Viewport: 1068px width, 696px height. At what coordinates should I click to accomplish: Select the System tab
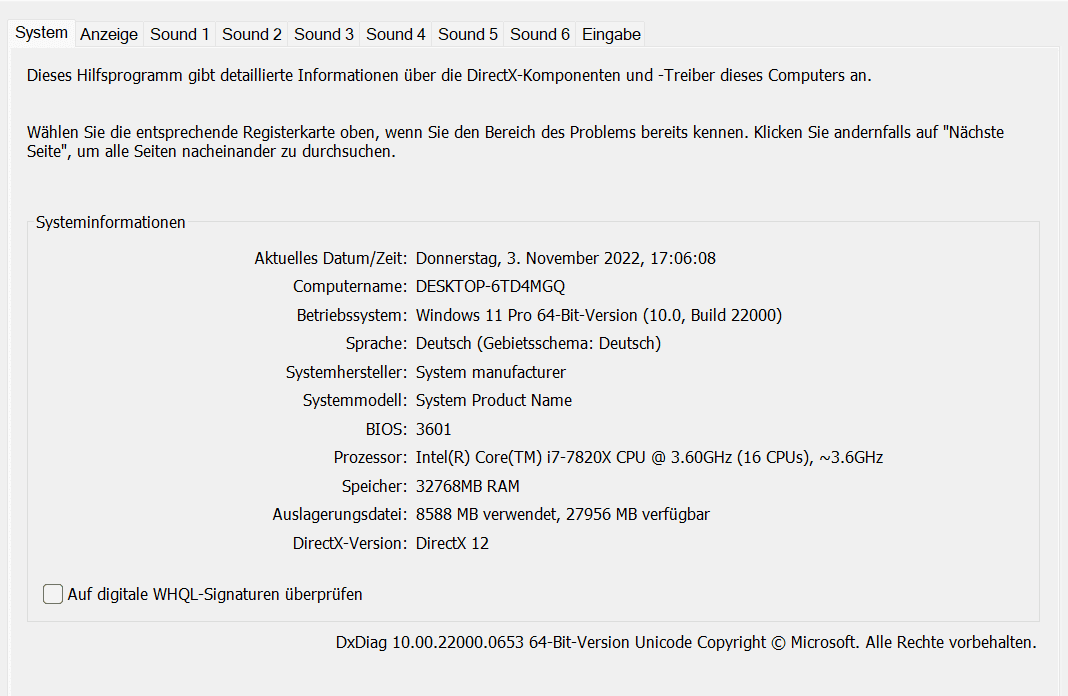coord(42,33)
